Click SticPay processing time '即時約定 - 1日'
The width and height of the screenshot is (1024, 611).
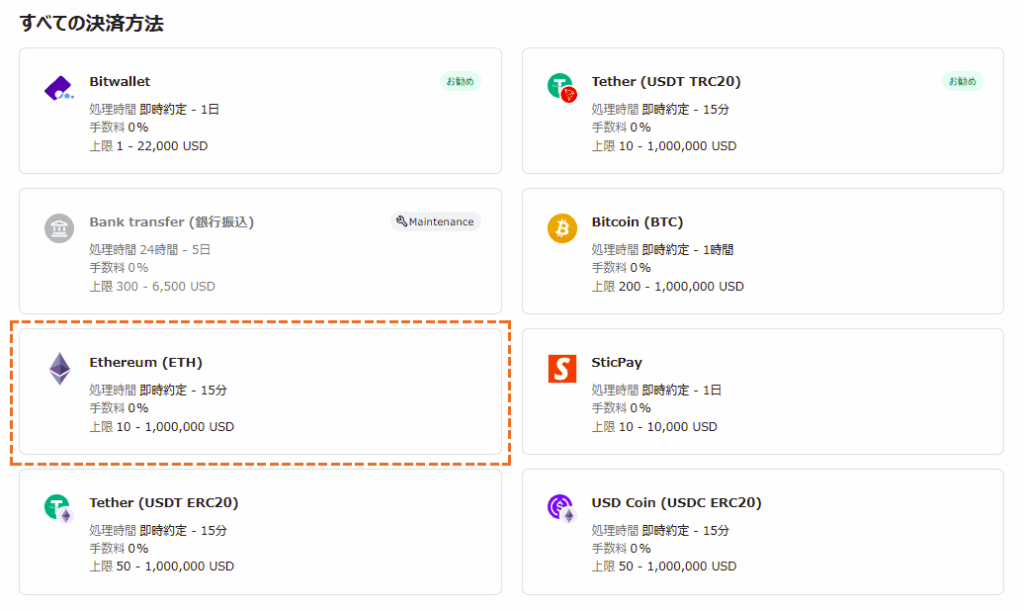682,390
